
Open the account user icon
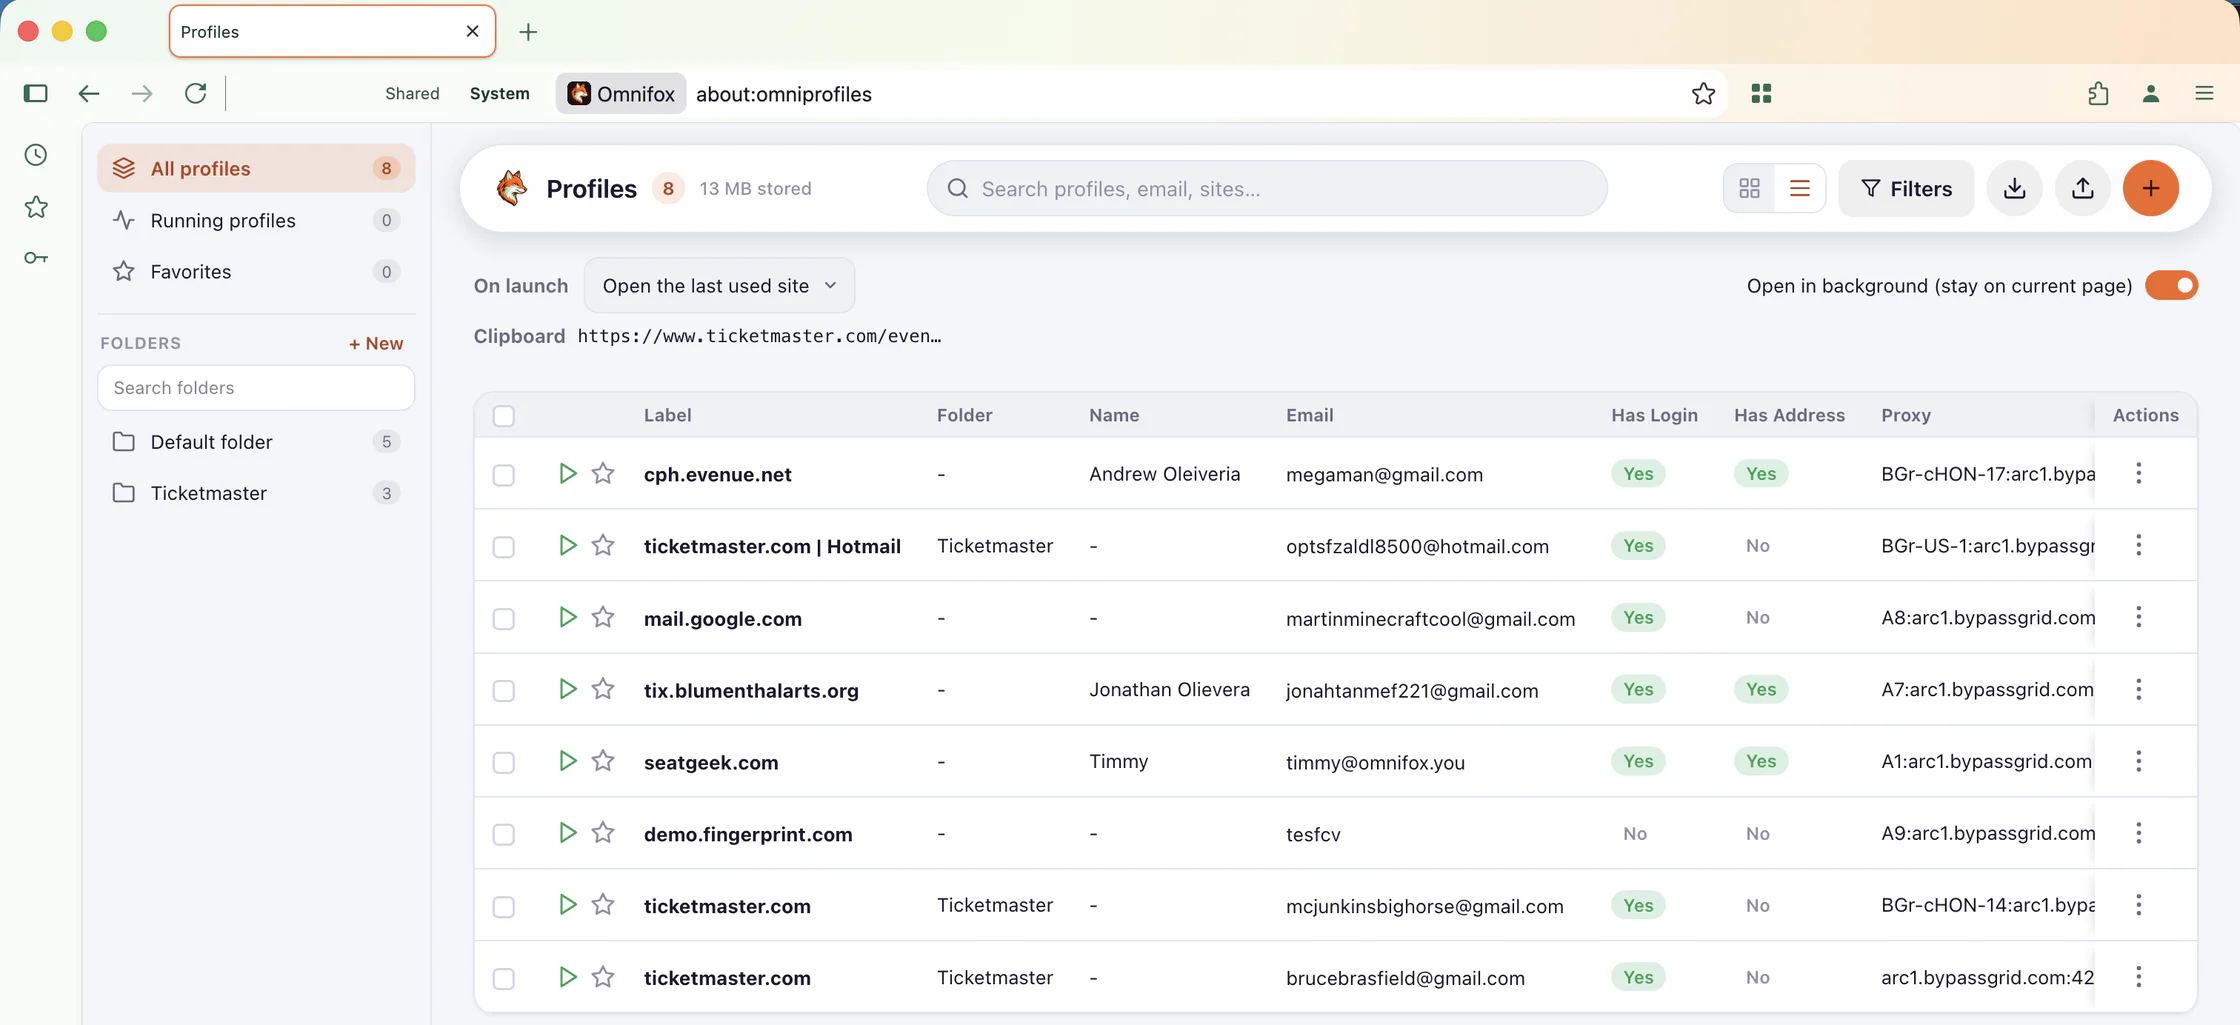(2151, 93)
